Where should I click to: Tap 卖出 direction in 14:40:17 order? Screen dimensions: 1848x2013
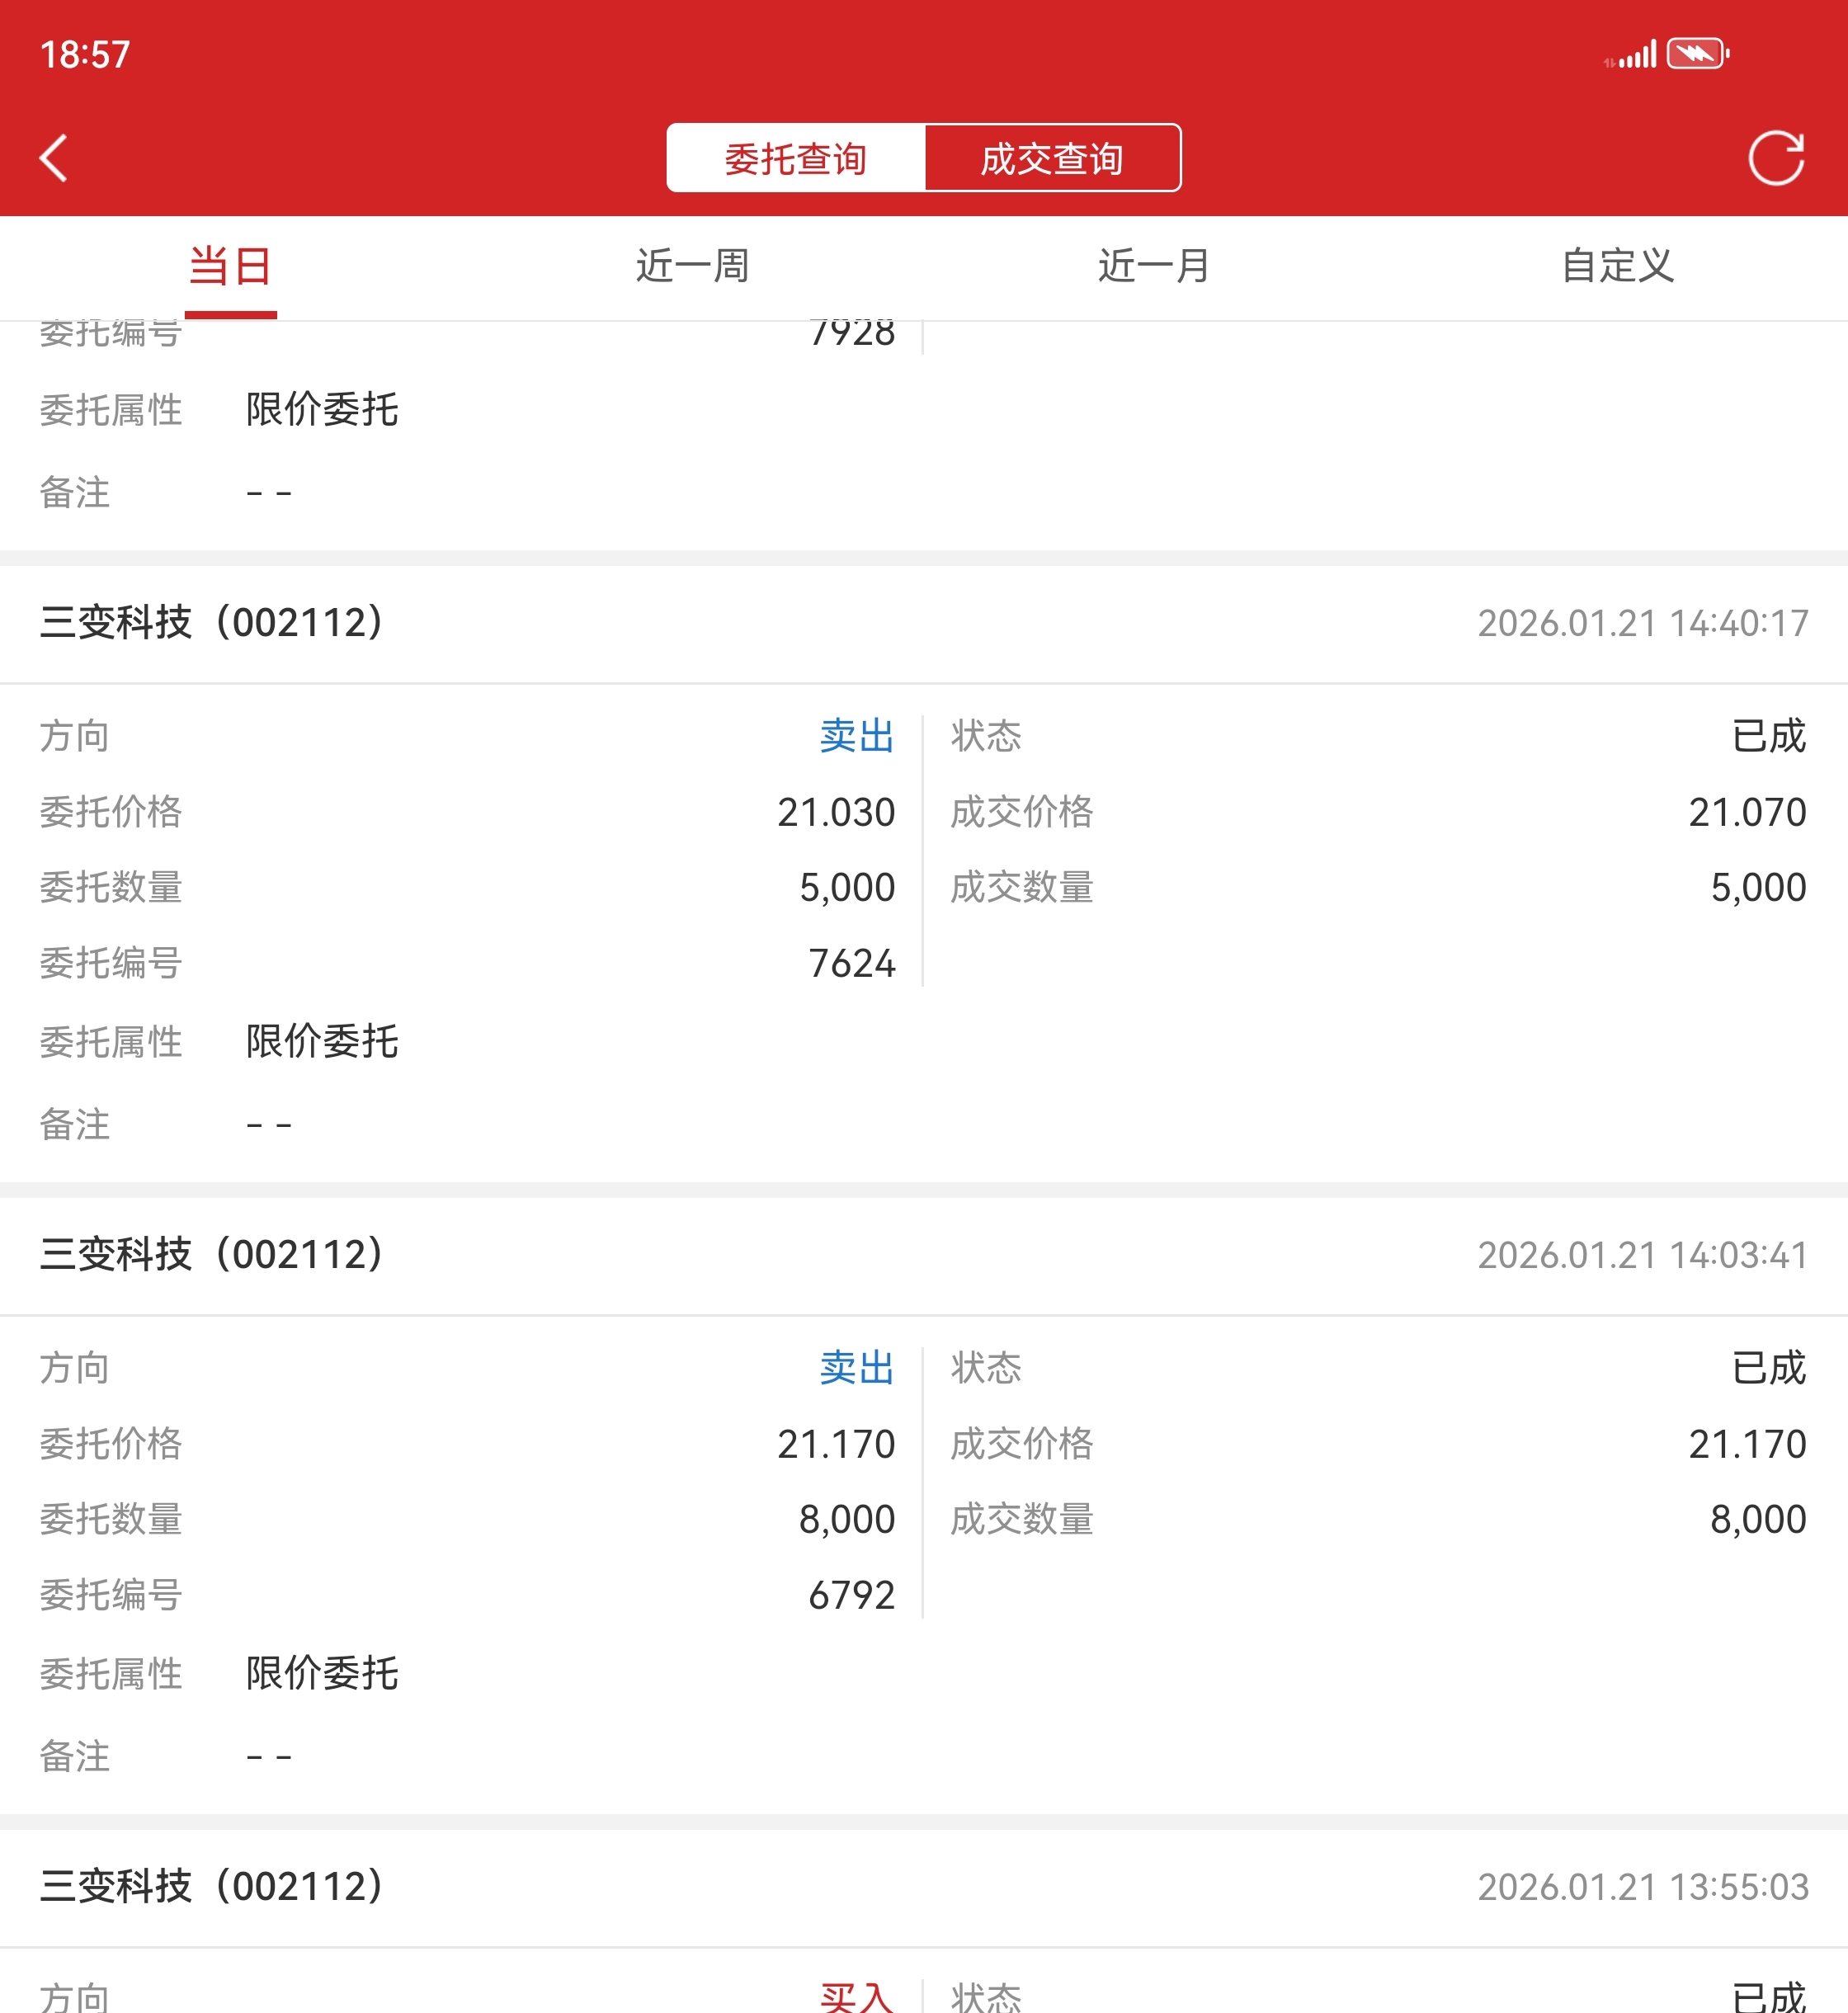tap(856, 736)
